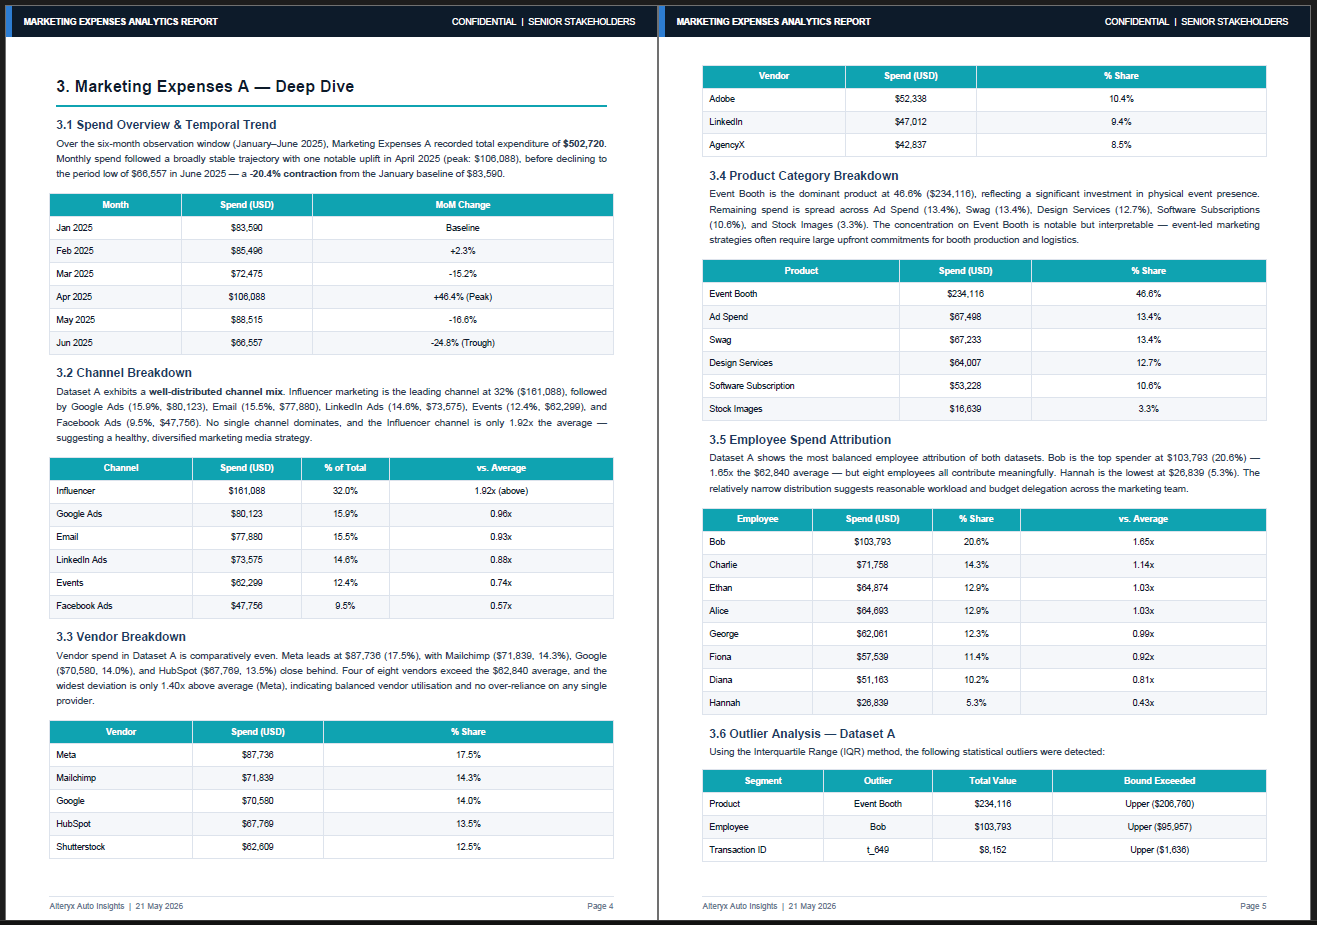Image resolution: width=1317 pixels, height=925 pixels.
Task: Select the 'Shutterstock' vendor cell
Action: 121,847
